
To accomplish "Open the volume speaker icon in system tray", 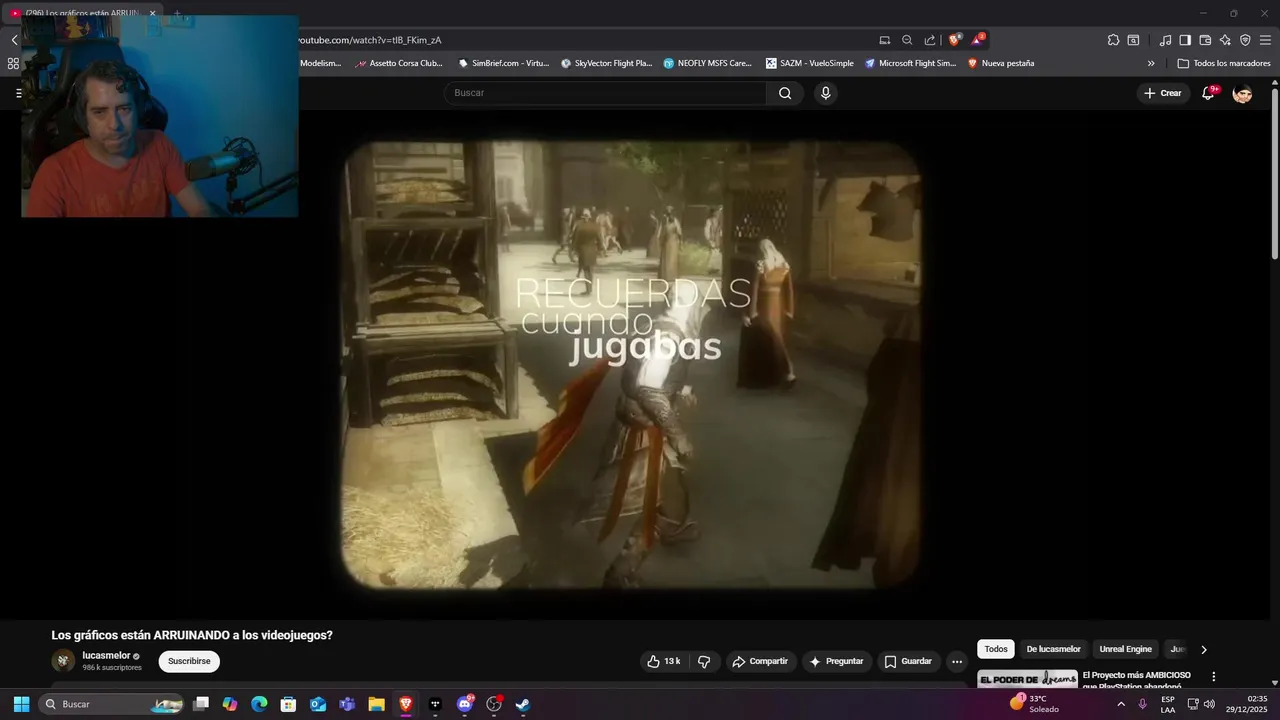I will click(x=1209, y=704).
